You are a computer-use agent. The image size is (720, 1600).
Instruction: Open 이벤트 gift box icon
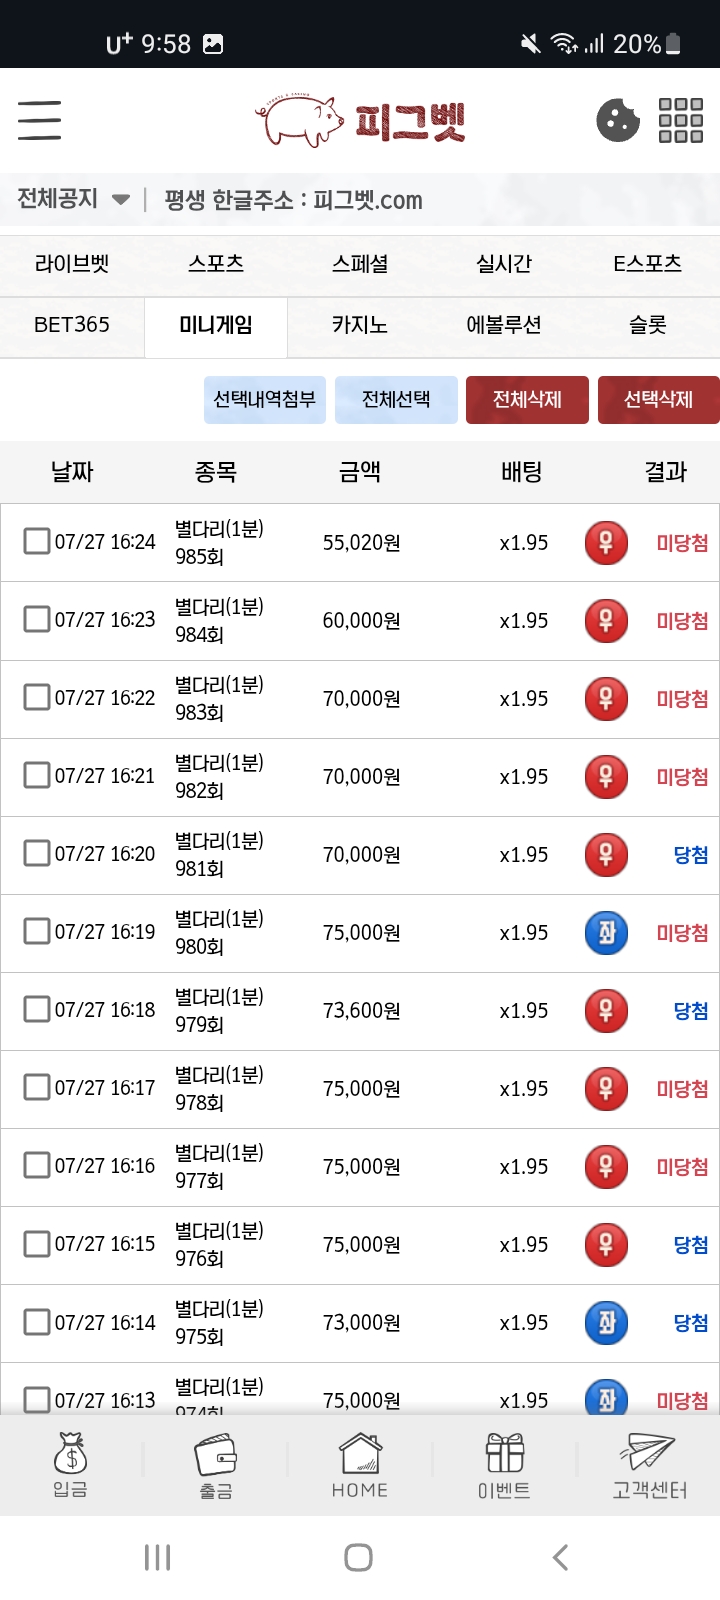[x=504, y=1466]
